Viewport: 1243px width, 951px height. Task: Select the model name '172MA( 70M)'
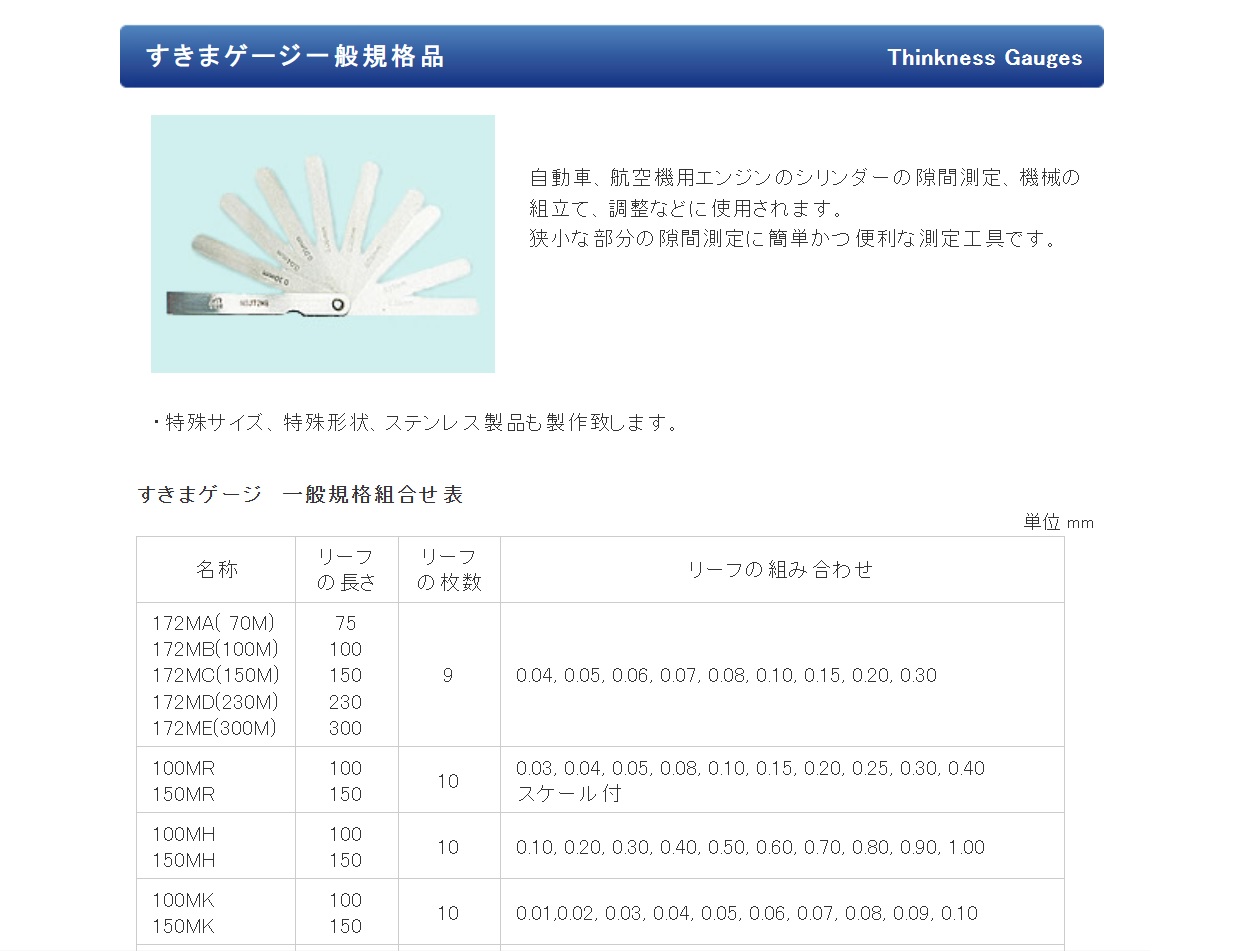pyautogui.click(x=213, y=623)
